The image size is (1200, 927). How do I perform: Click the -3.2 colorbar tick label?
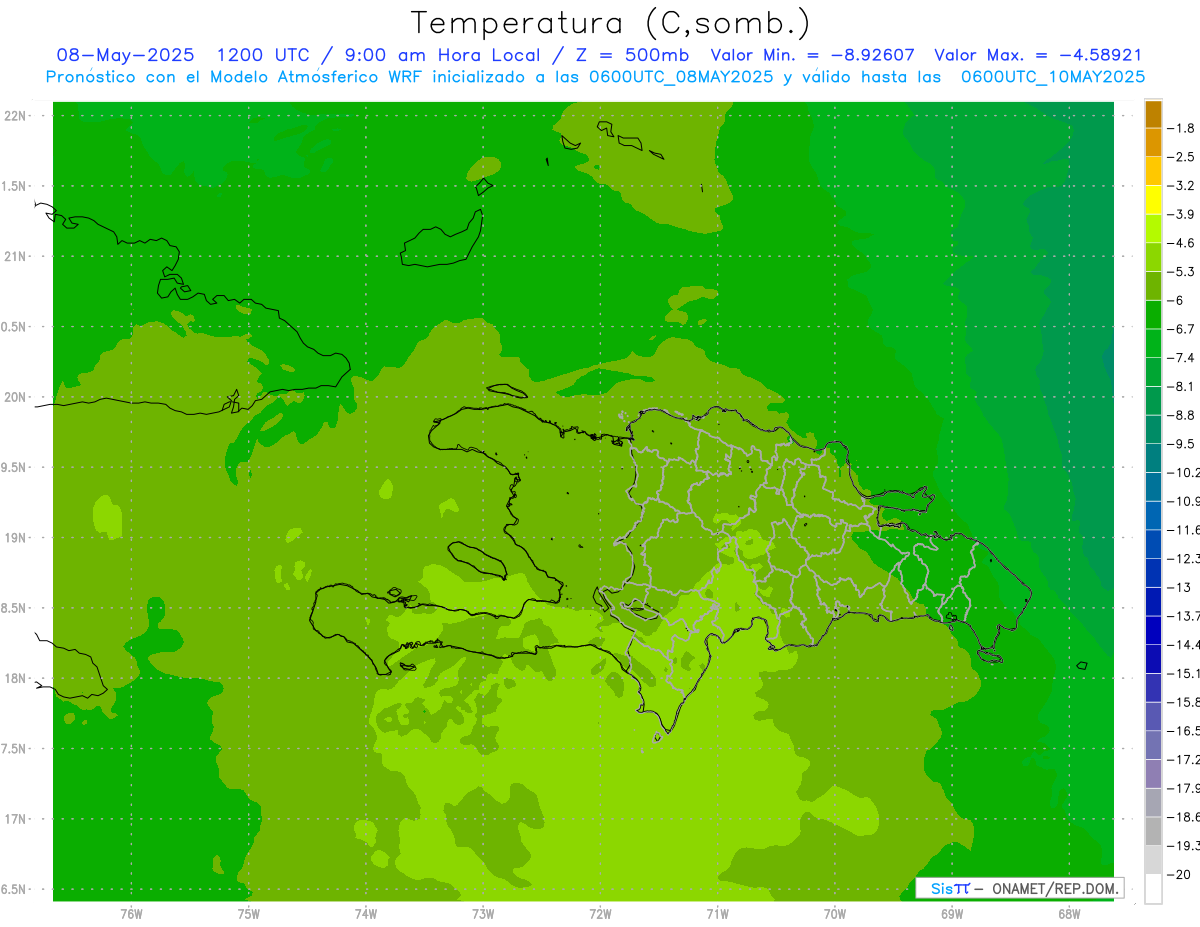(x=1181, y=186)
